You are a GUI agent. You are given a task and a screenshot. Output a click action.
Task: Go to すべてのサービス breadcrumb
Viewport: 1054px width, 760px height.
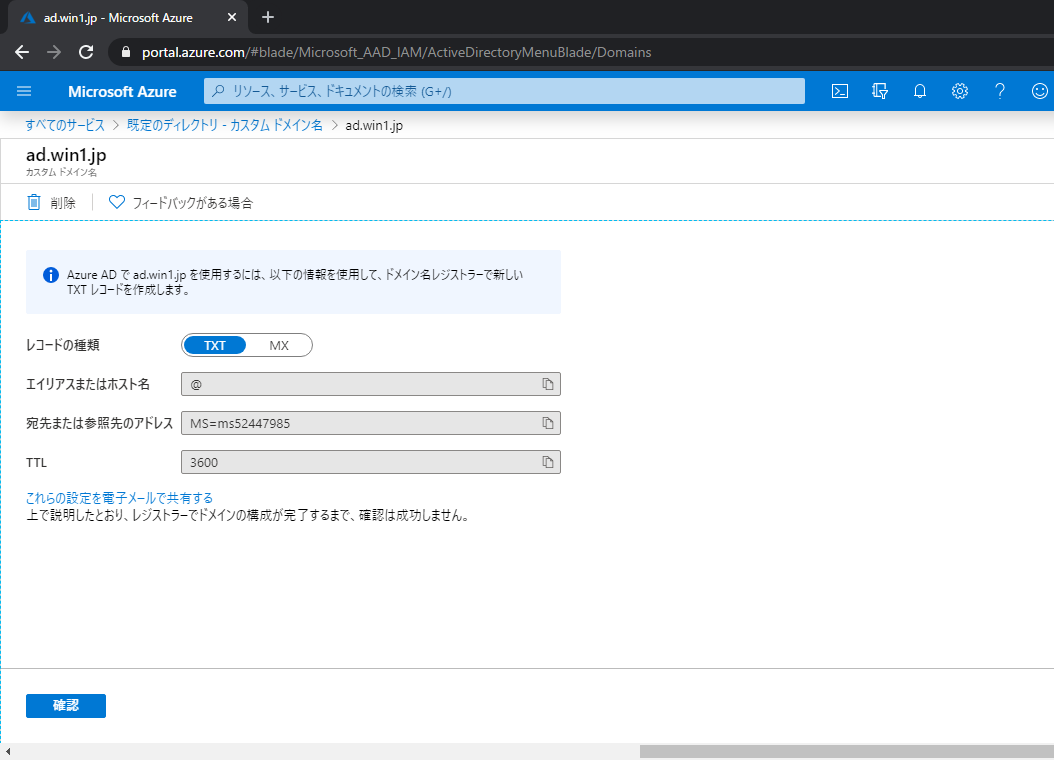pyautogui.click(x=65, y=125)
